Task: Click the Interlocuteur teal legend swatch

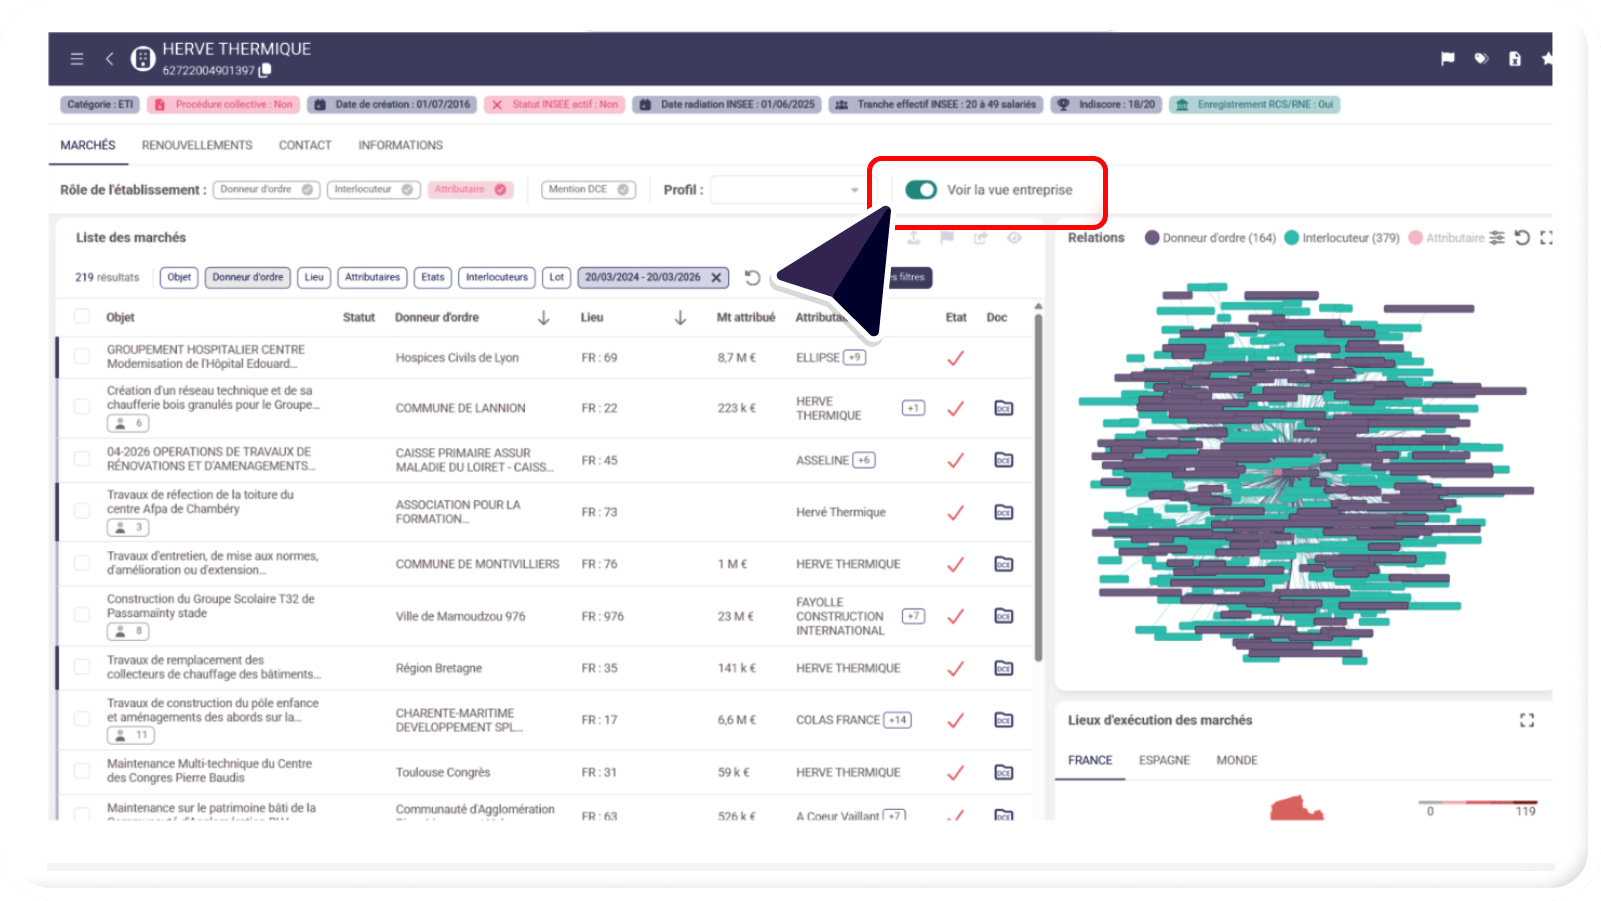Action: (1291, 238)
